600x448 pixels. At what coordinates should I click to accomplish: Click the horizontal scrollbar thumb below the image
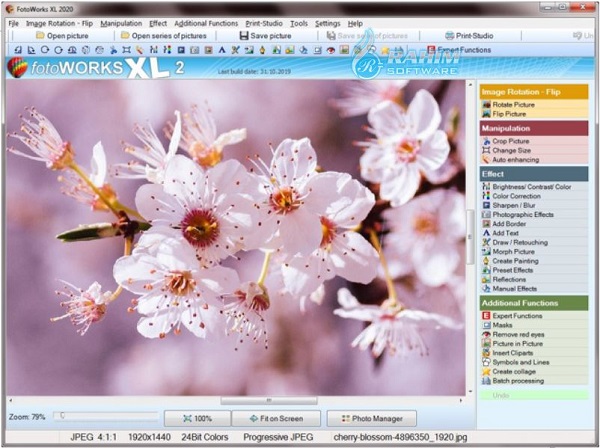[269, 400]
